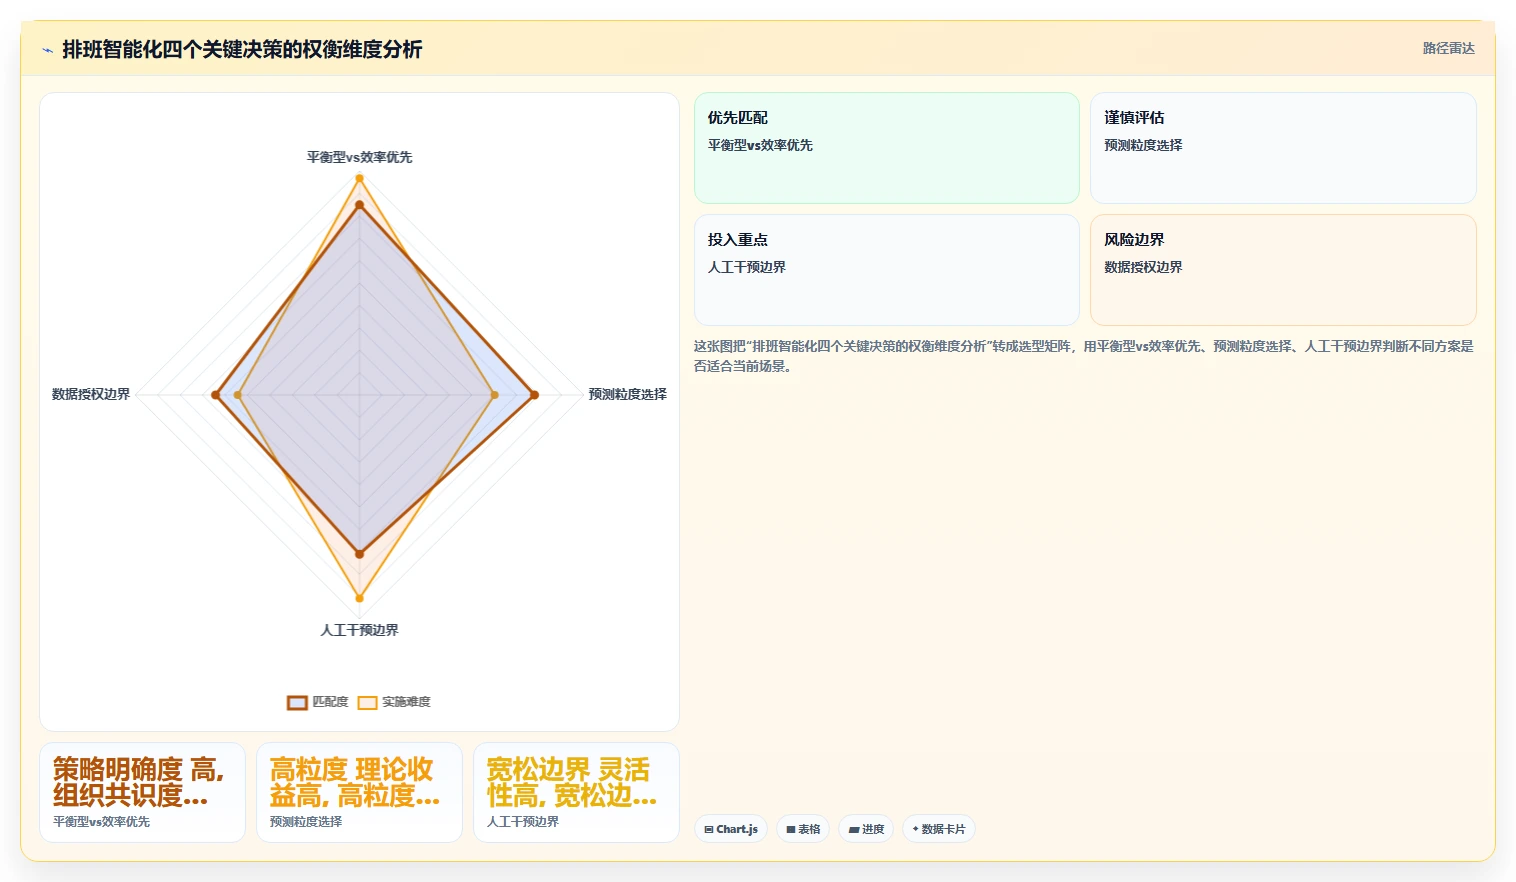This screenshot has height=882, width=1516.
Task: Click the 平衡型vs效率优先 radar axis label
Action: (359, 157)
